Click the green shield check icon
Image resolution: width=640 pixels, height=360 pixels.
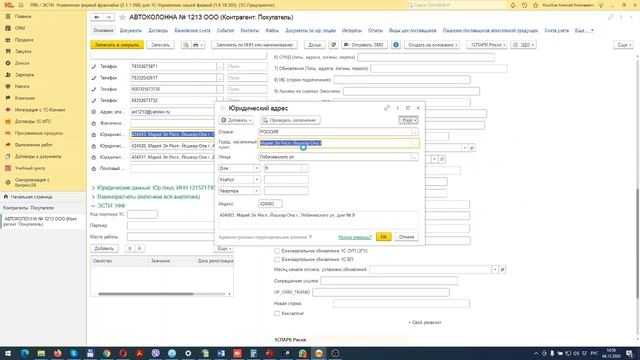(x=333, y=45)
